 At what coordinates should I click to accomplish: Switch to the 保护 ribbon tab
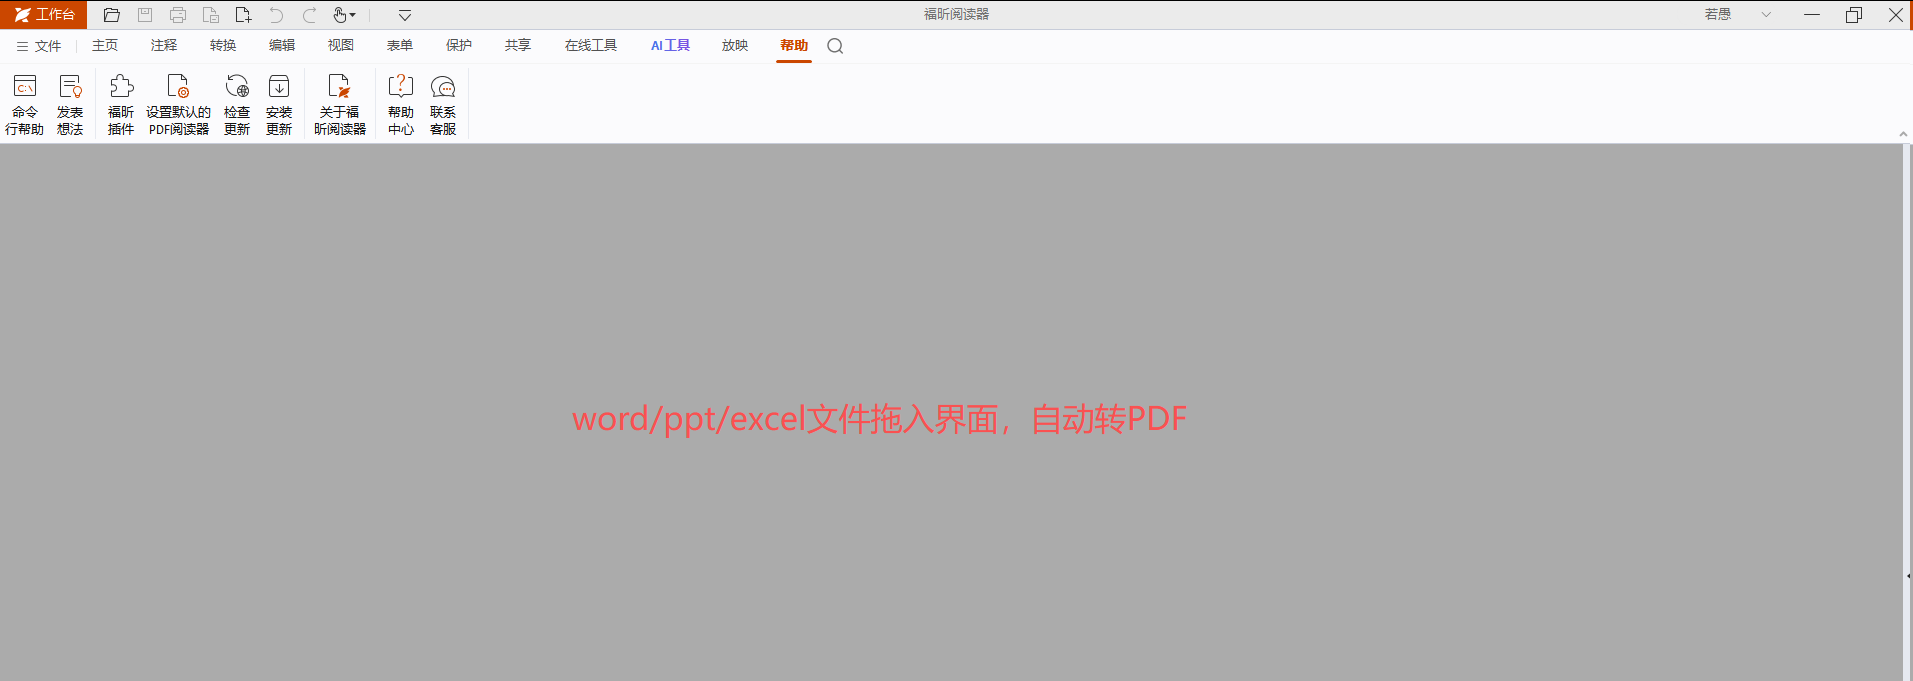(459, 45)
